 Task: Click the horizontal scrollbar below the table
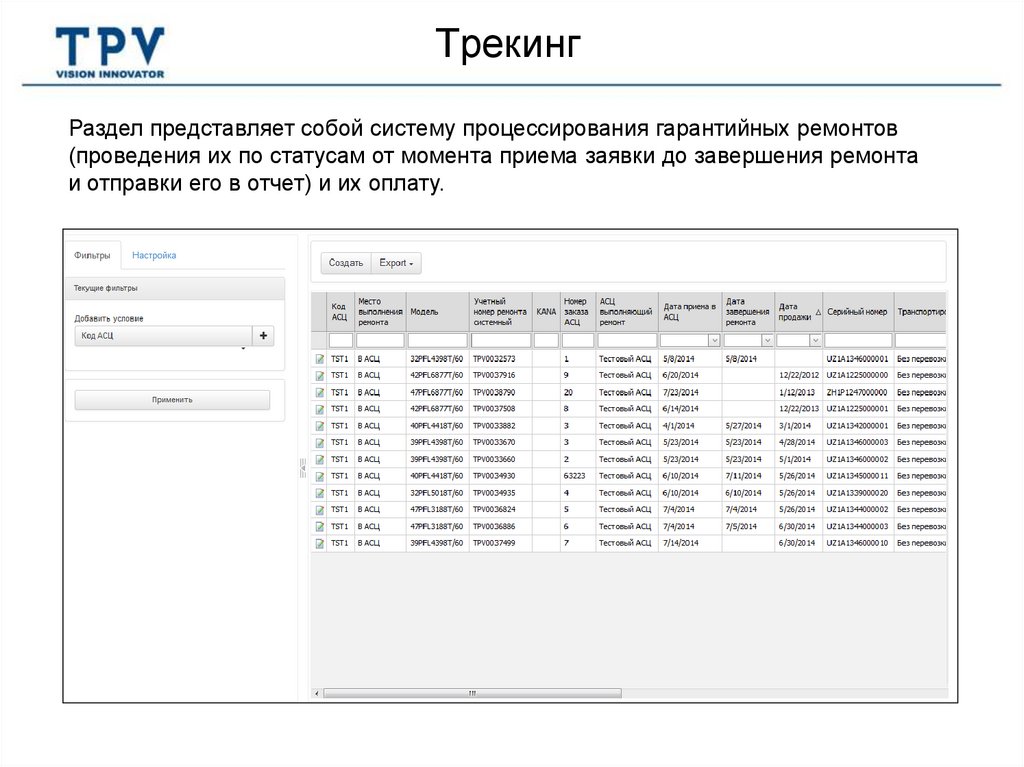(470, 691)
